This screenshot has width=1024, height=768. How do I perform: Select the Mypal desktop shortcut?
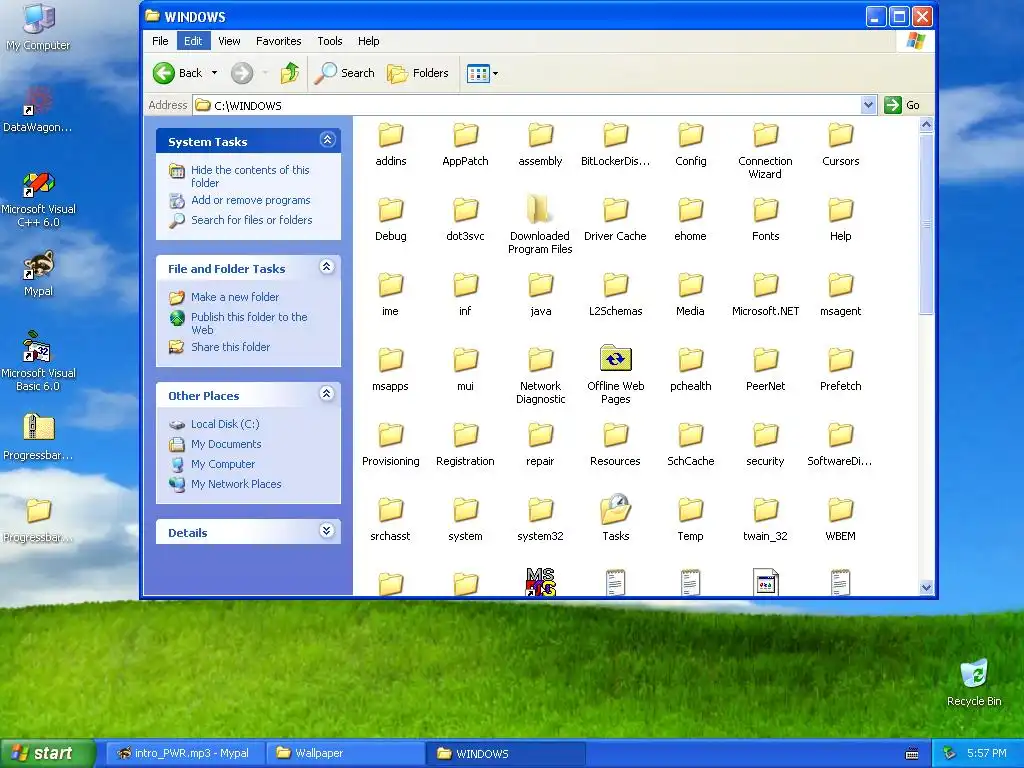click(x=38, y=274)
